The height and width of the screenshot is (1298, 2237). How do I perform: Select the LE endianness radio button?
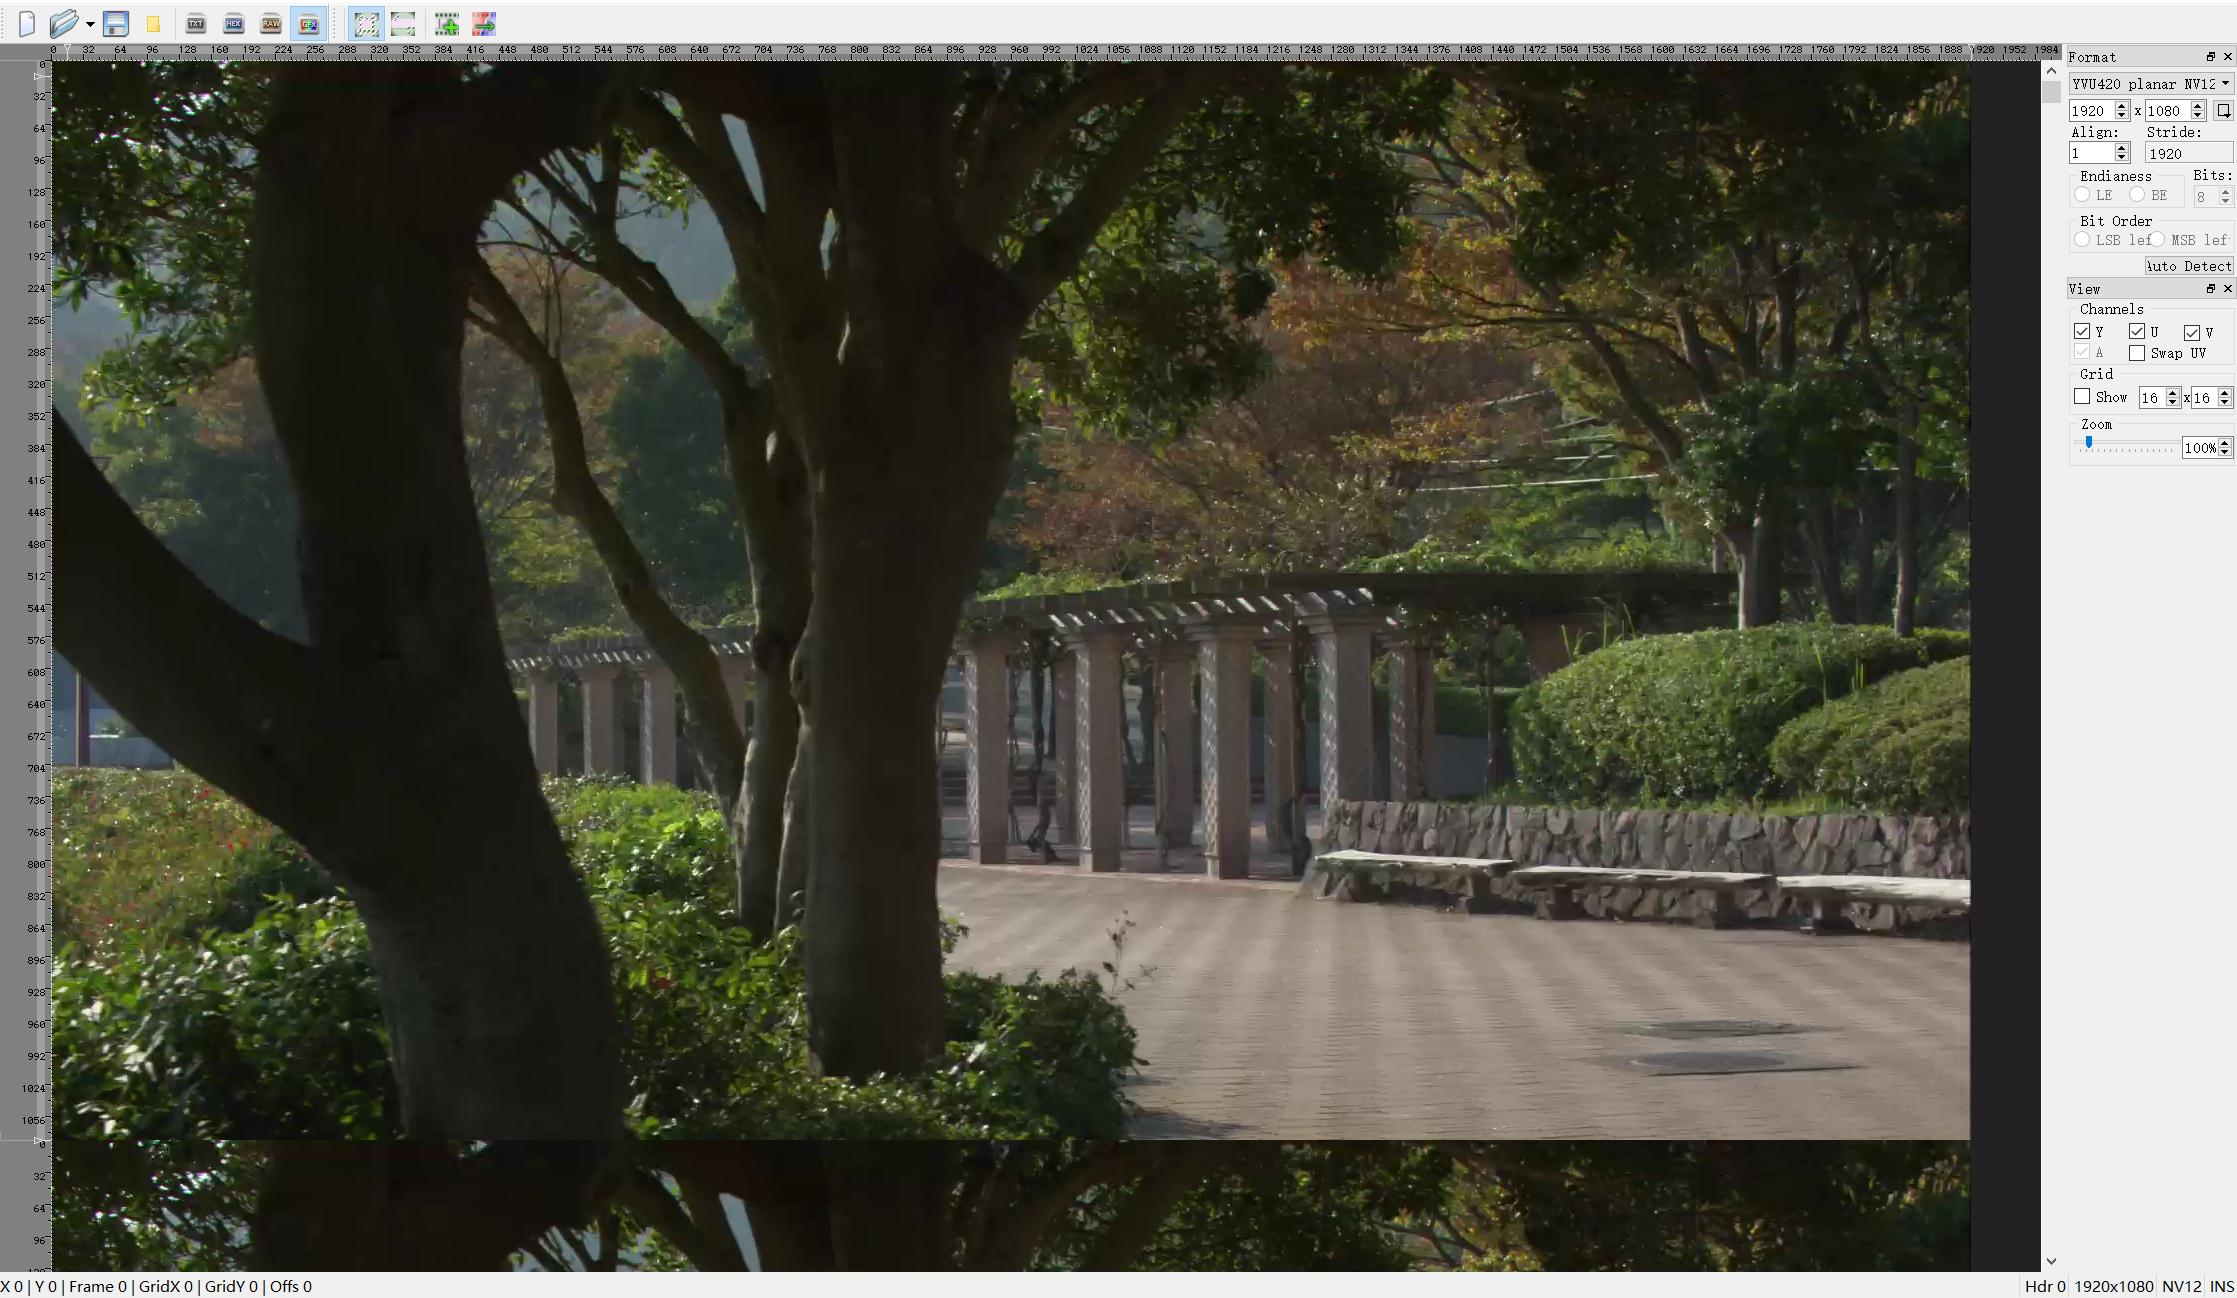click(x=2082, y=195)
